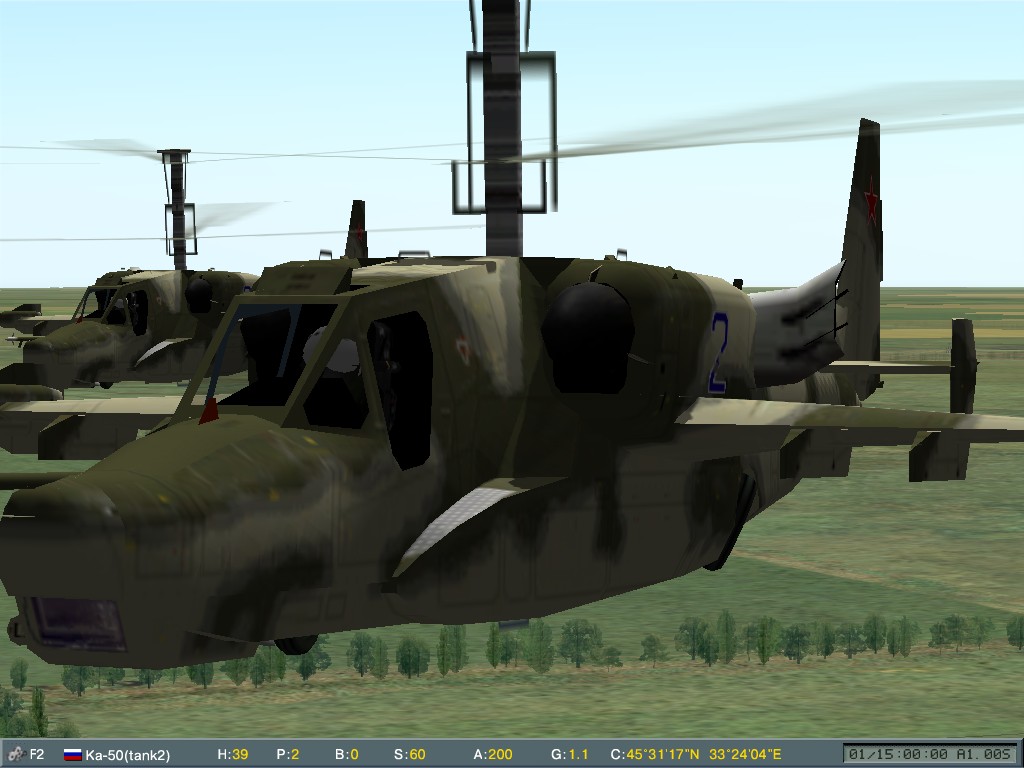Click the red star on the tail fin
1024x768 pixels.
click(871, 200)
